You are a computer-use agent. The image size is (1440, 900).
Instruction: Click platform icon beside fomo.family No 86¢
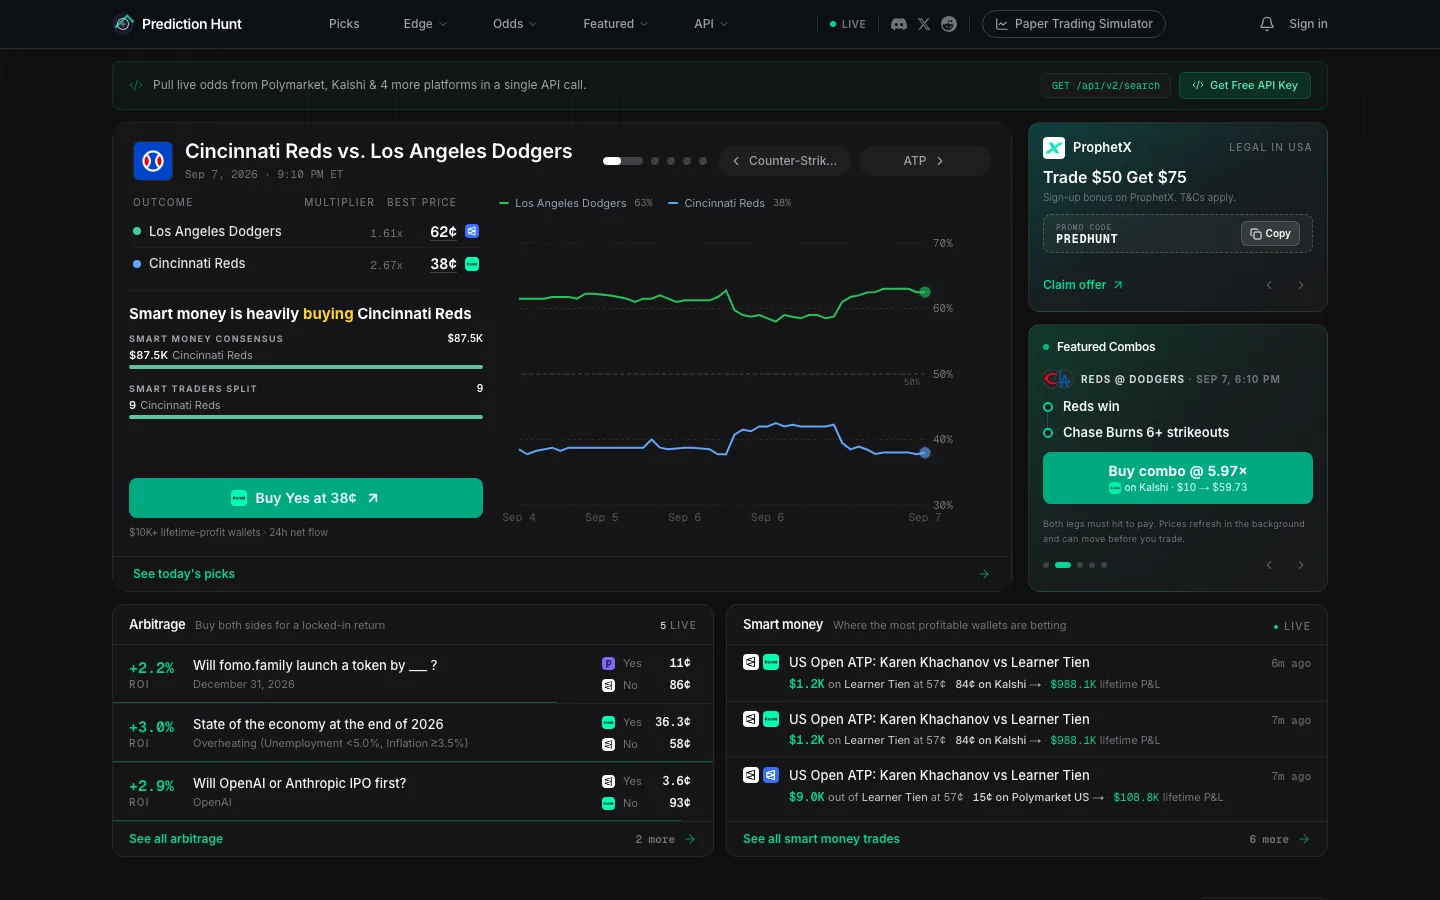click(x=608, y=686)
